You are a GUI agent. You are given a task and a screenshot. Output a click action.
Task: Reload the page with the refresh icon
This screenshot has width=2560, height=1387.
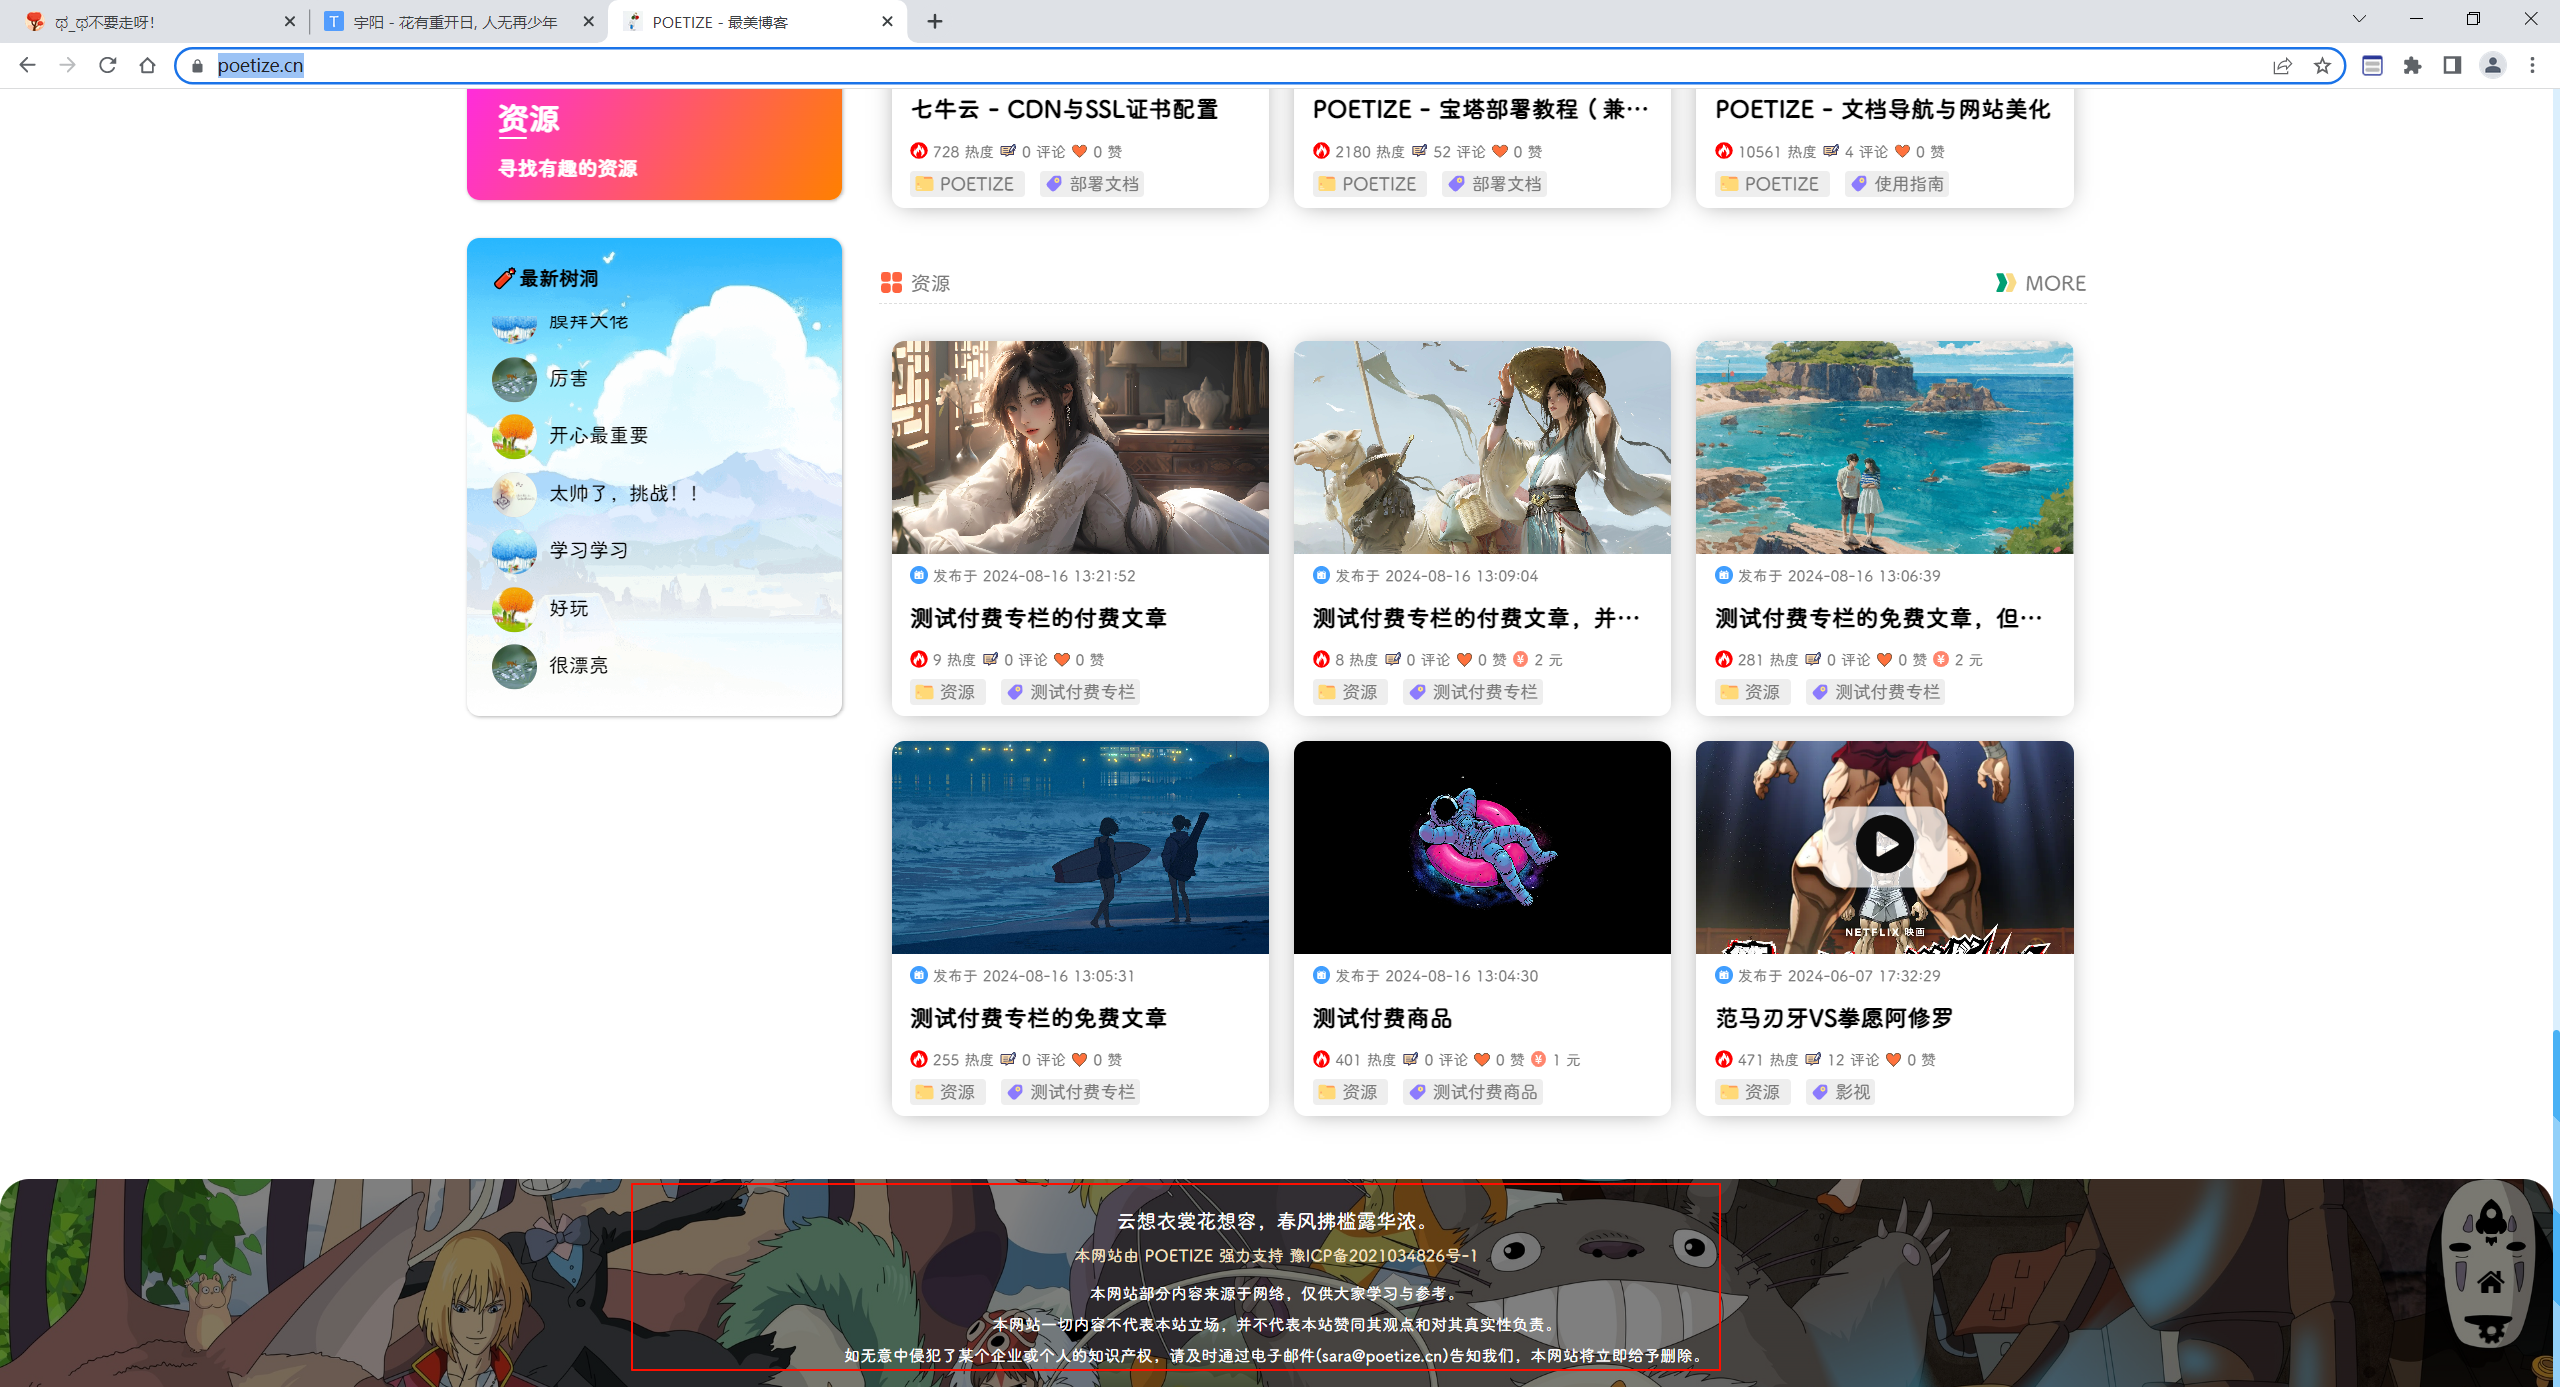click(108, 65)
